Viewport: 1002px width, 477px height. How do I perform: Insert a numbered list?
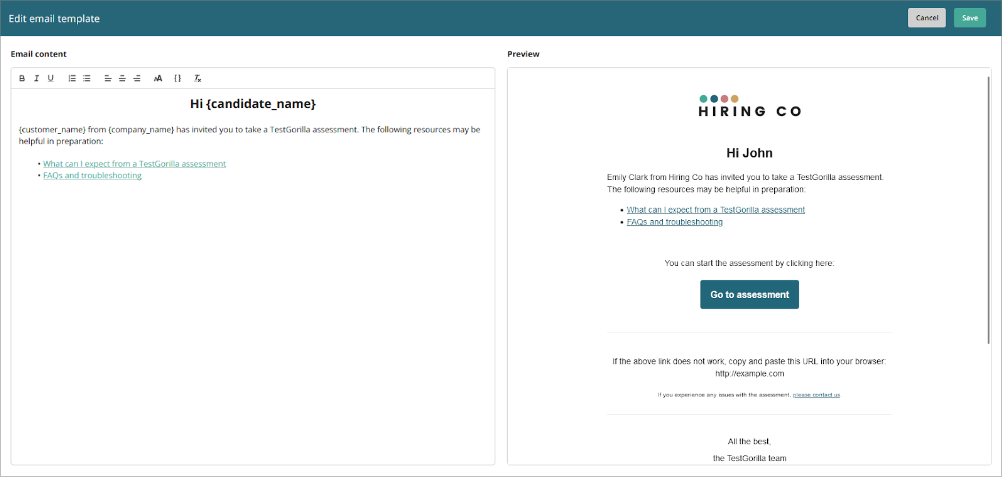(72, 78)
